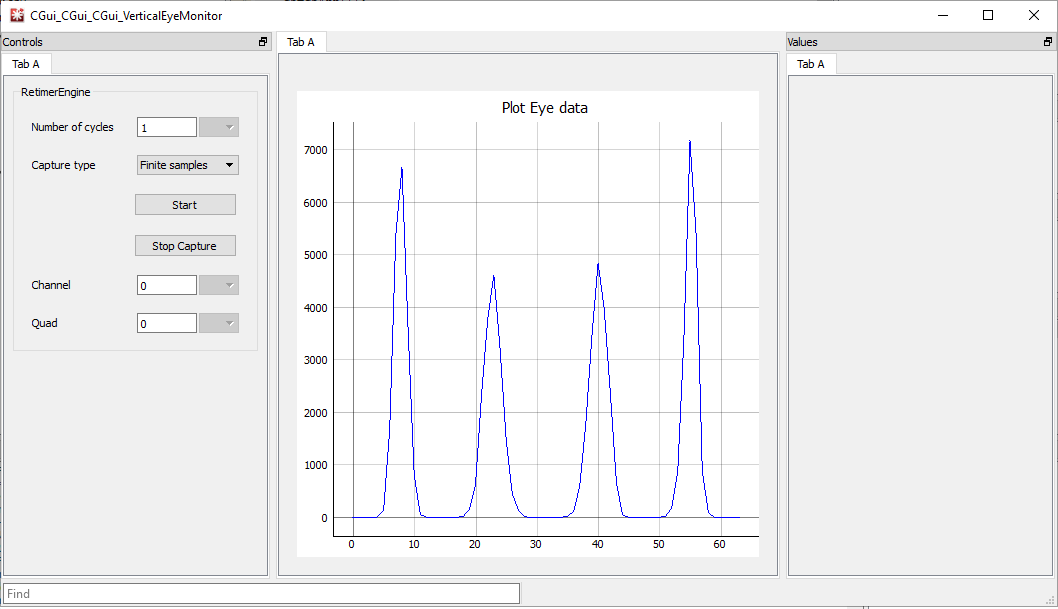Minimize the VerticalEyeMonitor window
Screen dimensions: 1058x609
[942, 15]
